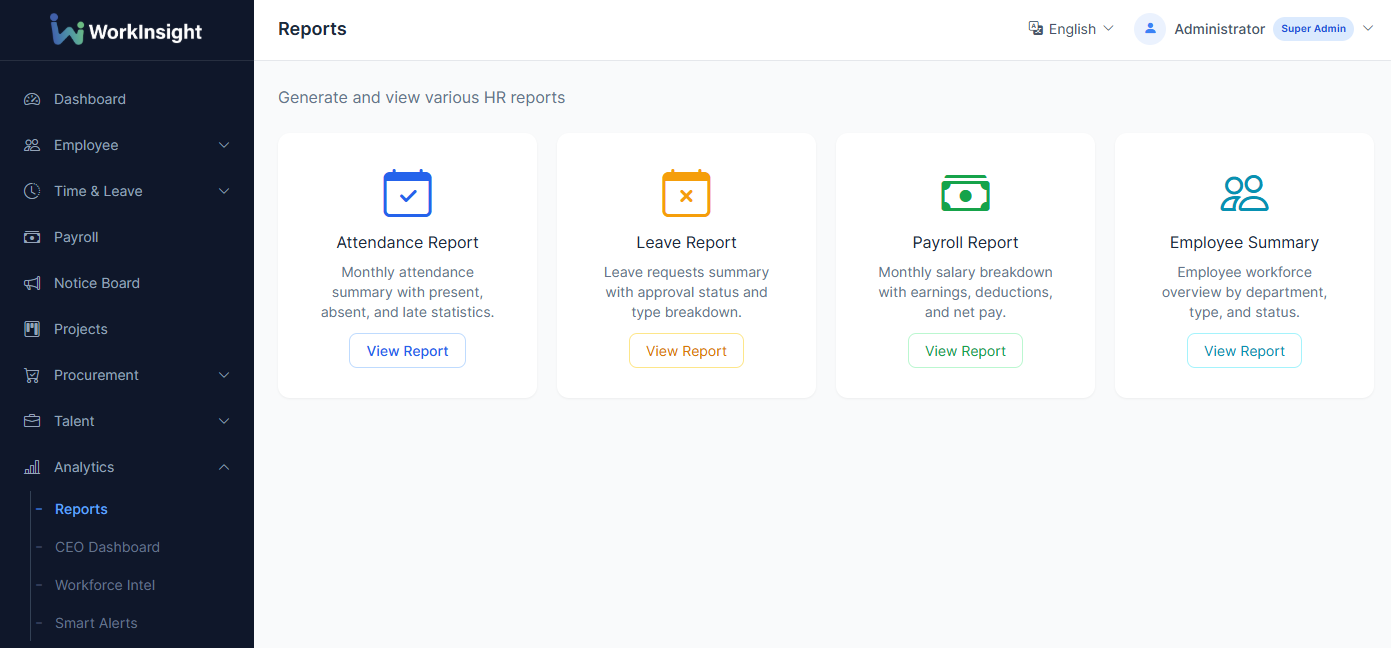Click the Attendance Report calendar check icon

(407, 194)
